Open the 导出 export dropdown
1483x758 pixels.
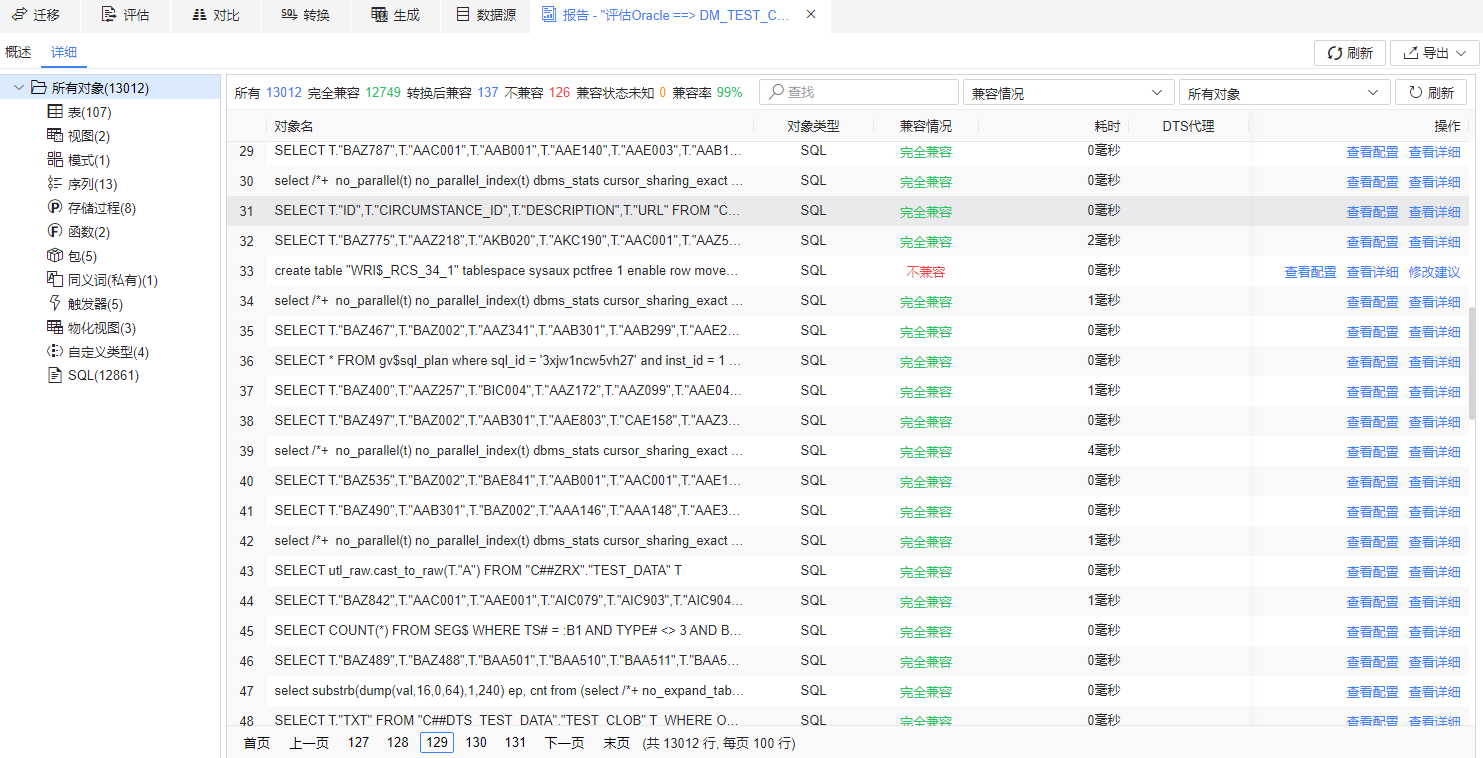[x=1434, y=53]
